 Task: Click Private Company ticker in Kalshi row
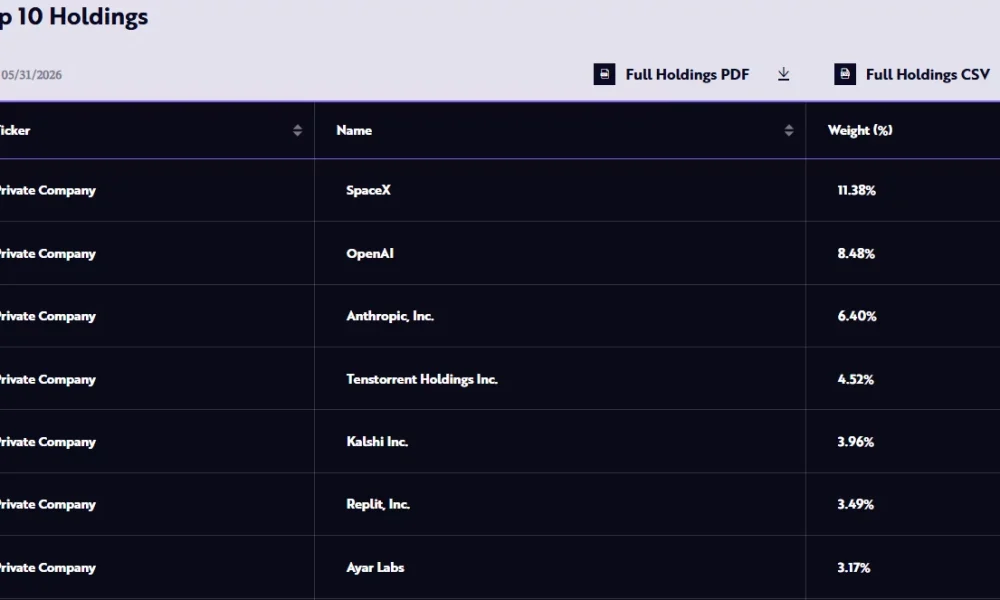tap(47, 441)
